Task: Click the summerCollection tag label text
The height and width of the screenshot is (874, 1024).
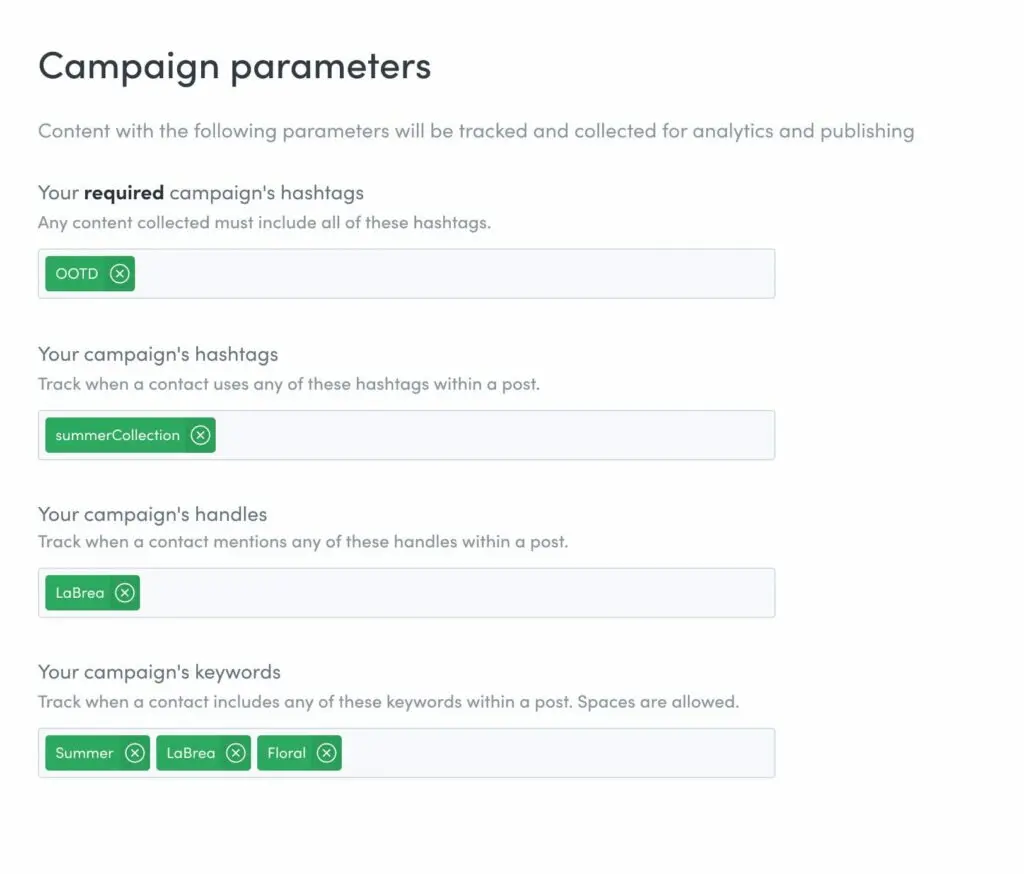Action: pos(117,435)
